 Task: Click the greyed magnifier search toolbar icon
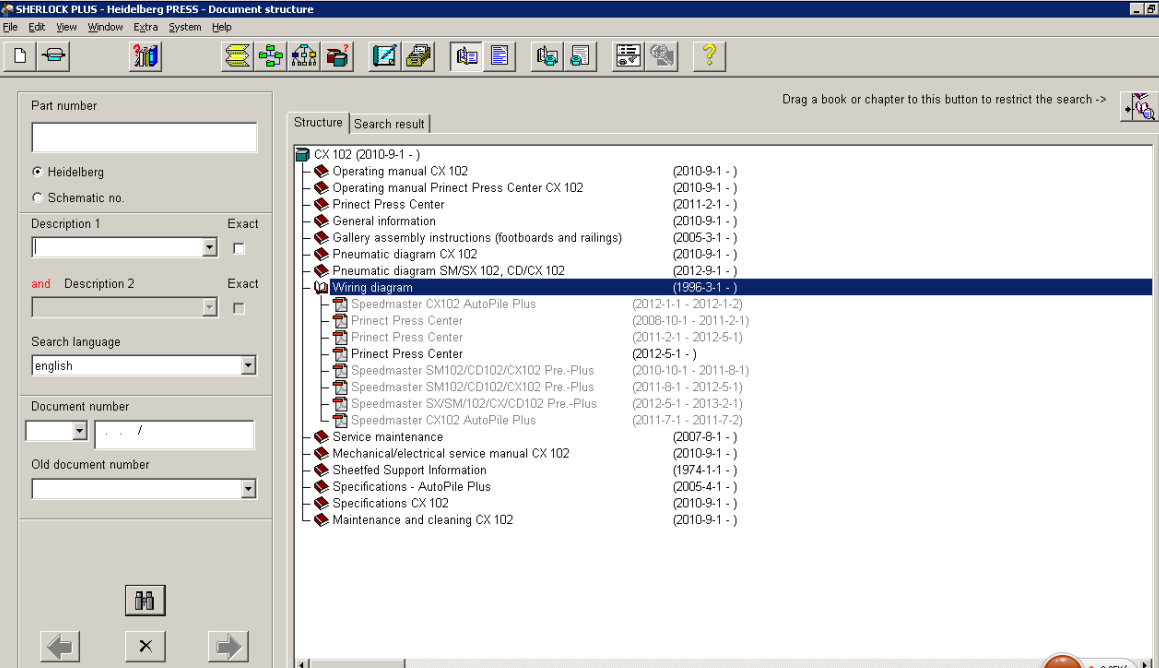click(x=662, y=56)
